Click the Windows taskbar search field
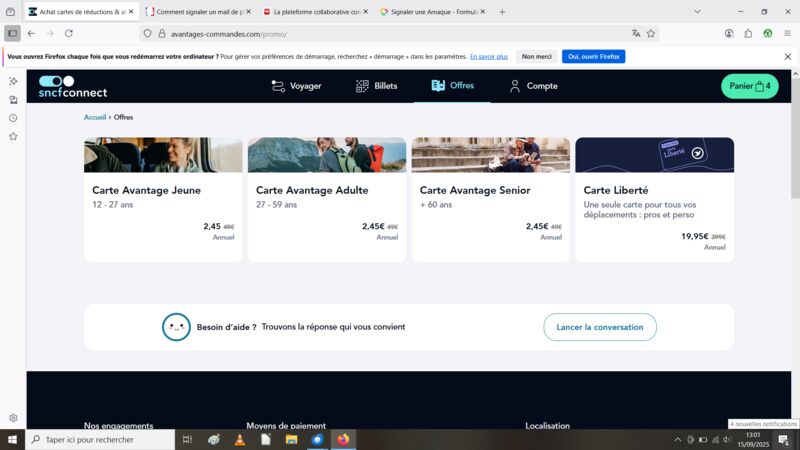 [x=100, y=439]
